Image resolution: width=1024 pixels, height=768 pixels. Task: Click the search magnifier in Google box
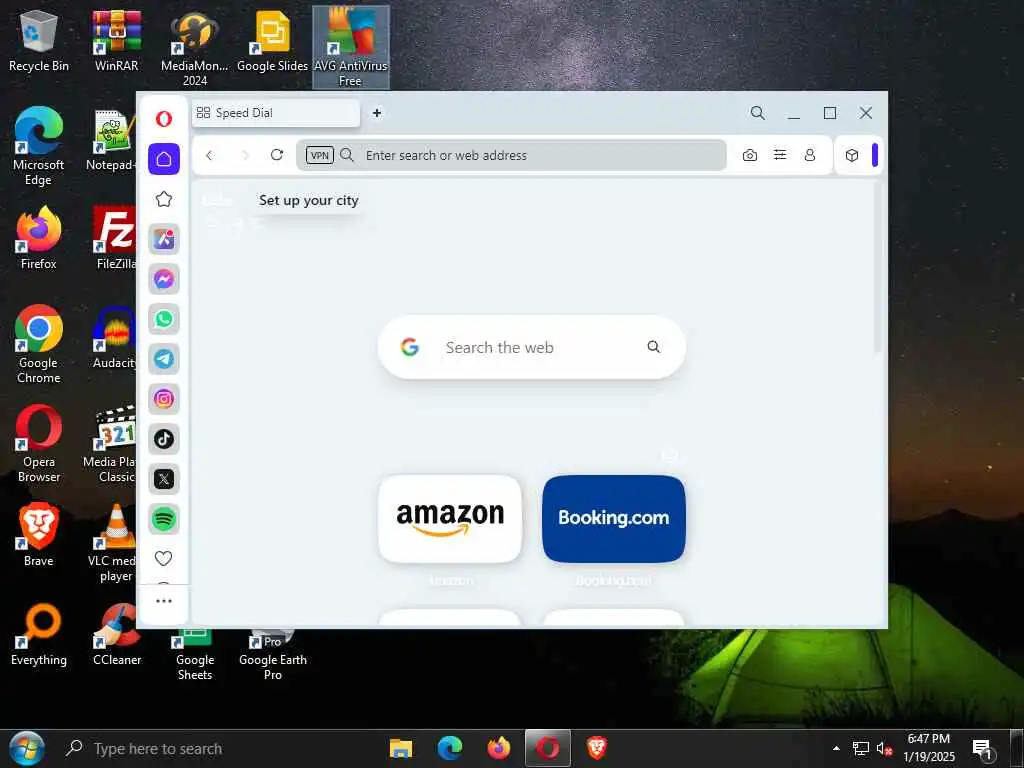pos(653,347)
